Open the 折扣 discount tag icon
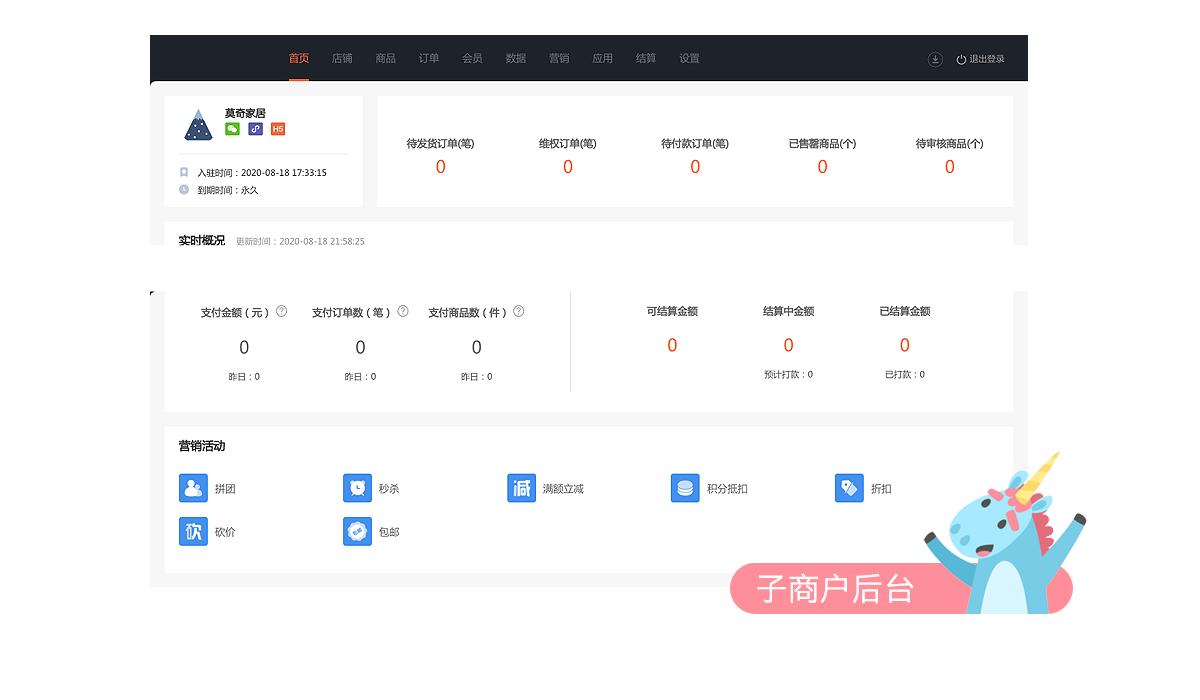1200x700 pixels. 849,488
